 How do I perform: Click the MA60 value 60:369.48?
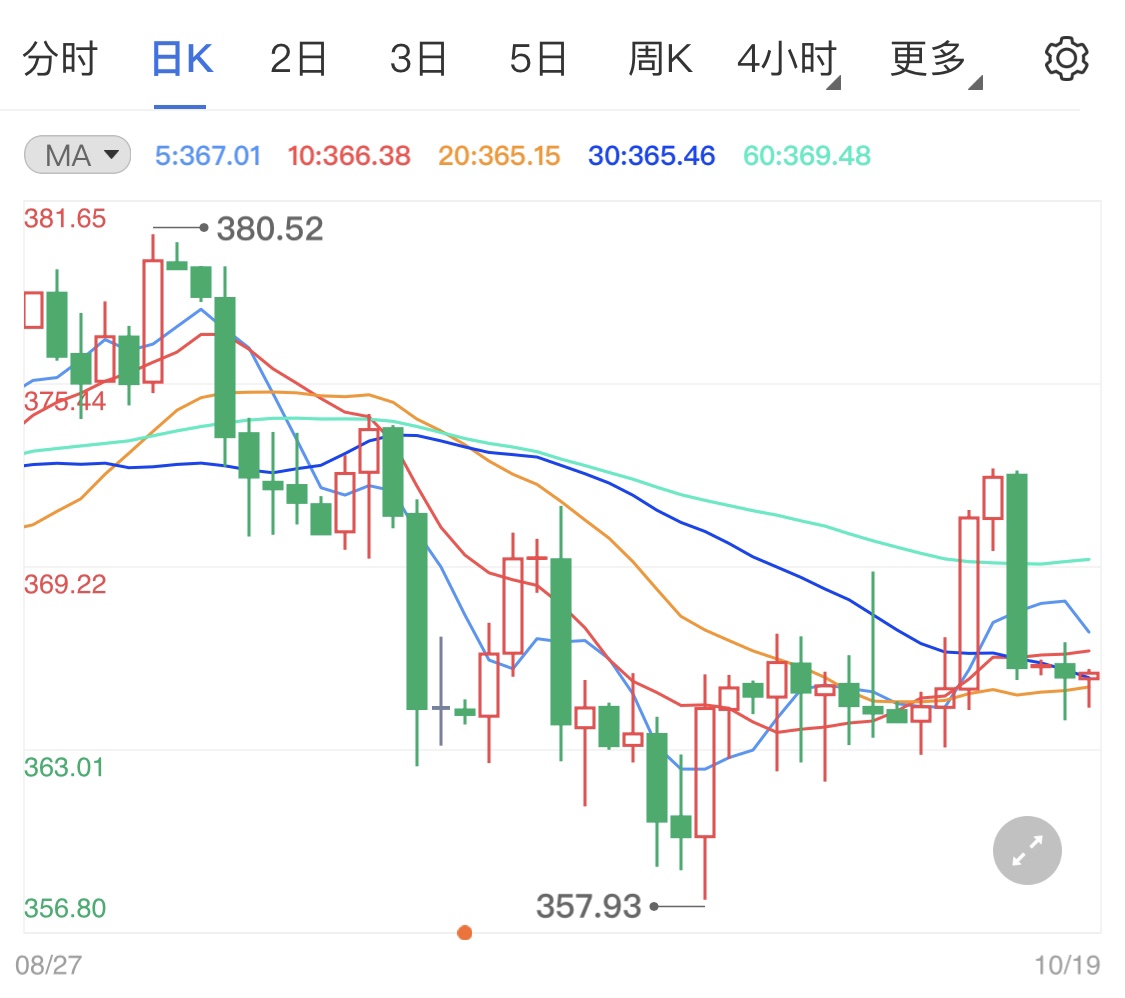[806, 156]
